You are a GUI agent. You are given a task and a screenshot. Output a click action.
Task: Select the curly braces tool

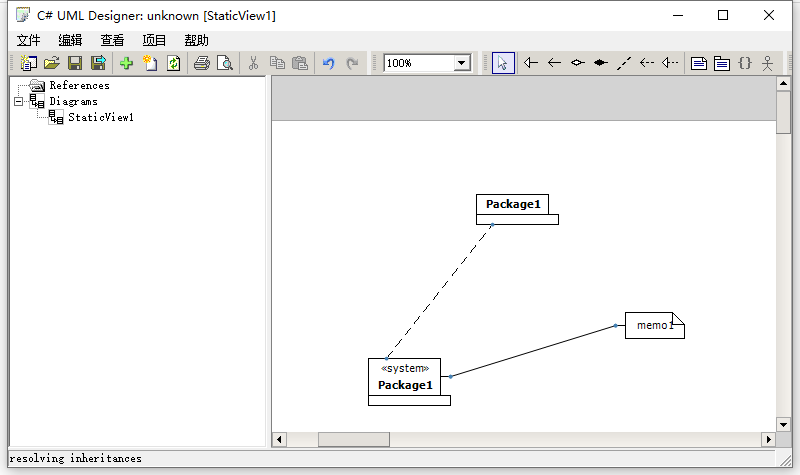[745, 63]
